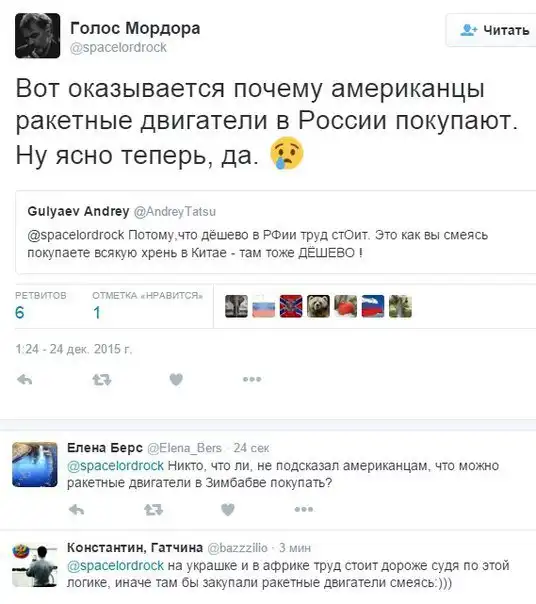
Task: Reply to the main tweet
Action: point(25,380)
